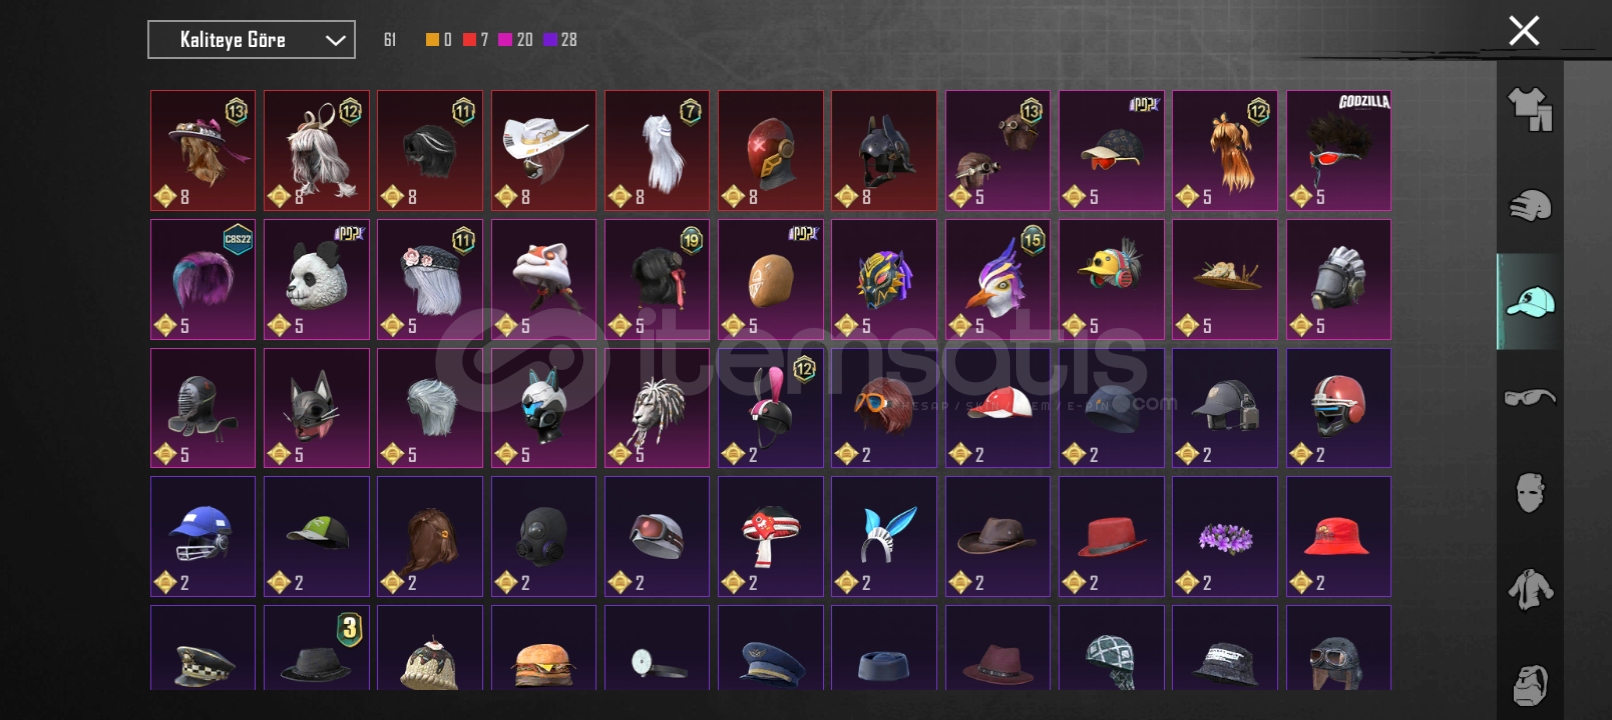Select the panda head item
Image resolution: width=1612 pixels, height=720 pixels.
[x=316, y=280]
